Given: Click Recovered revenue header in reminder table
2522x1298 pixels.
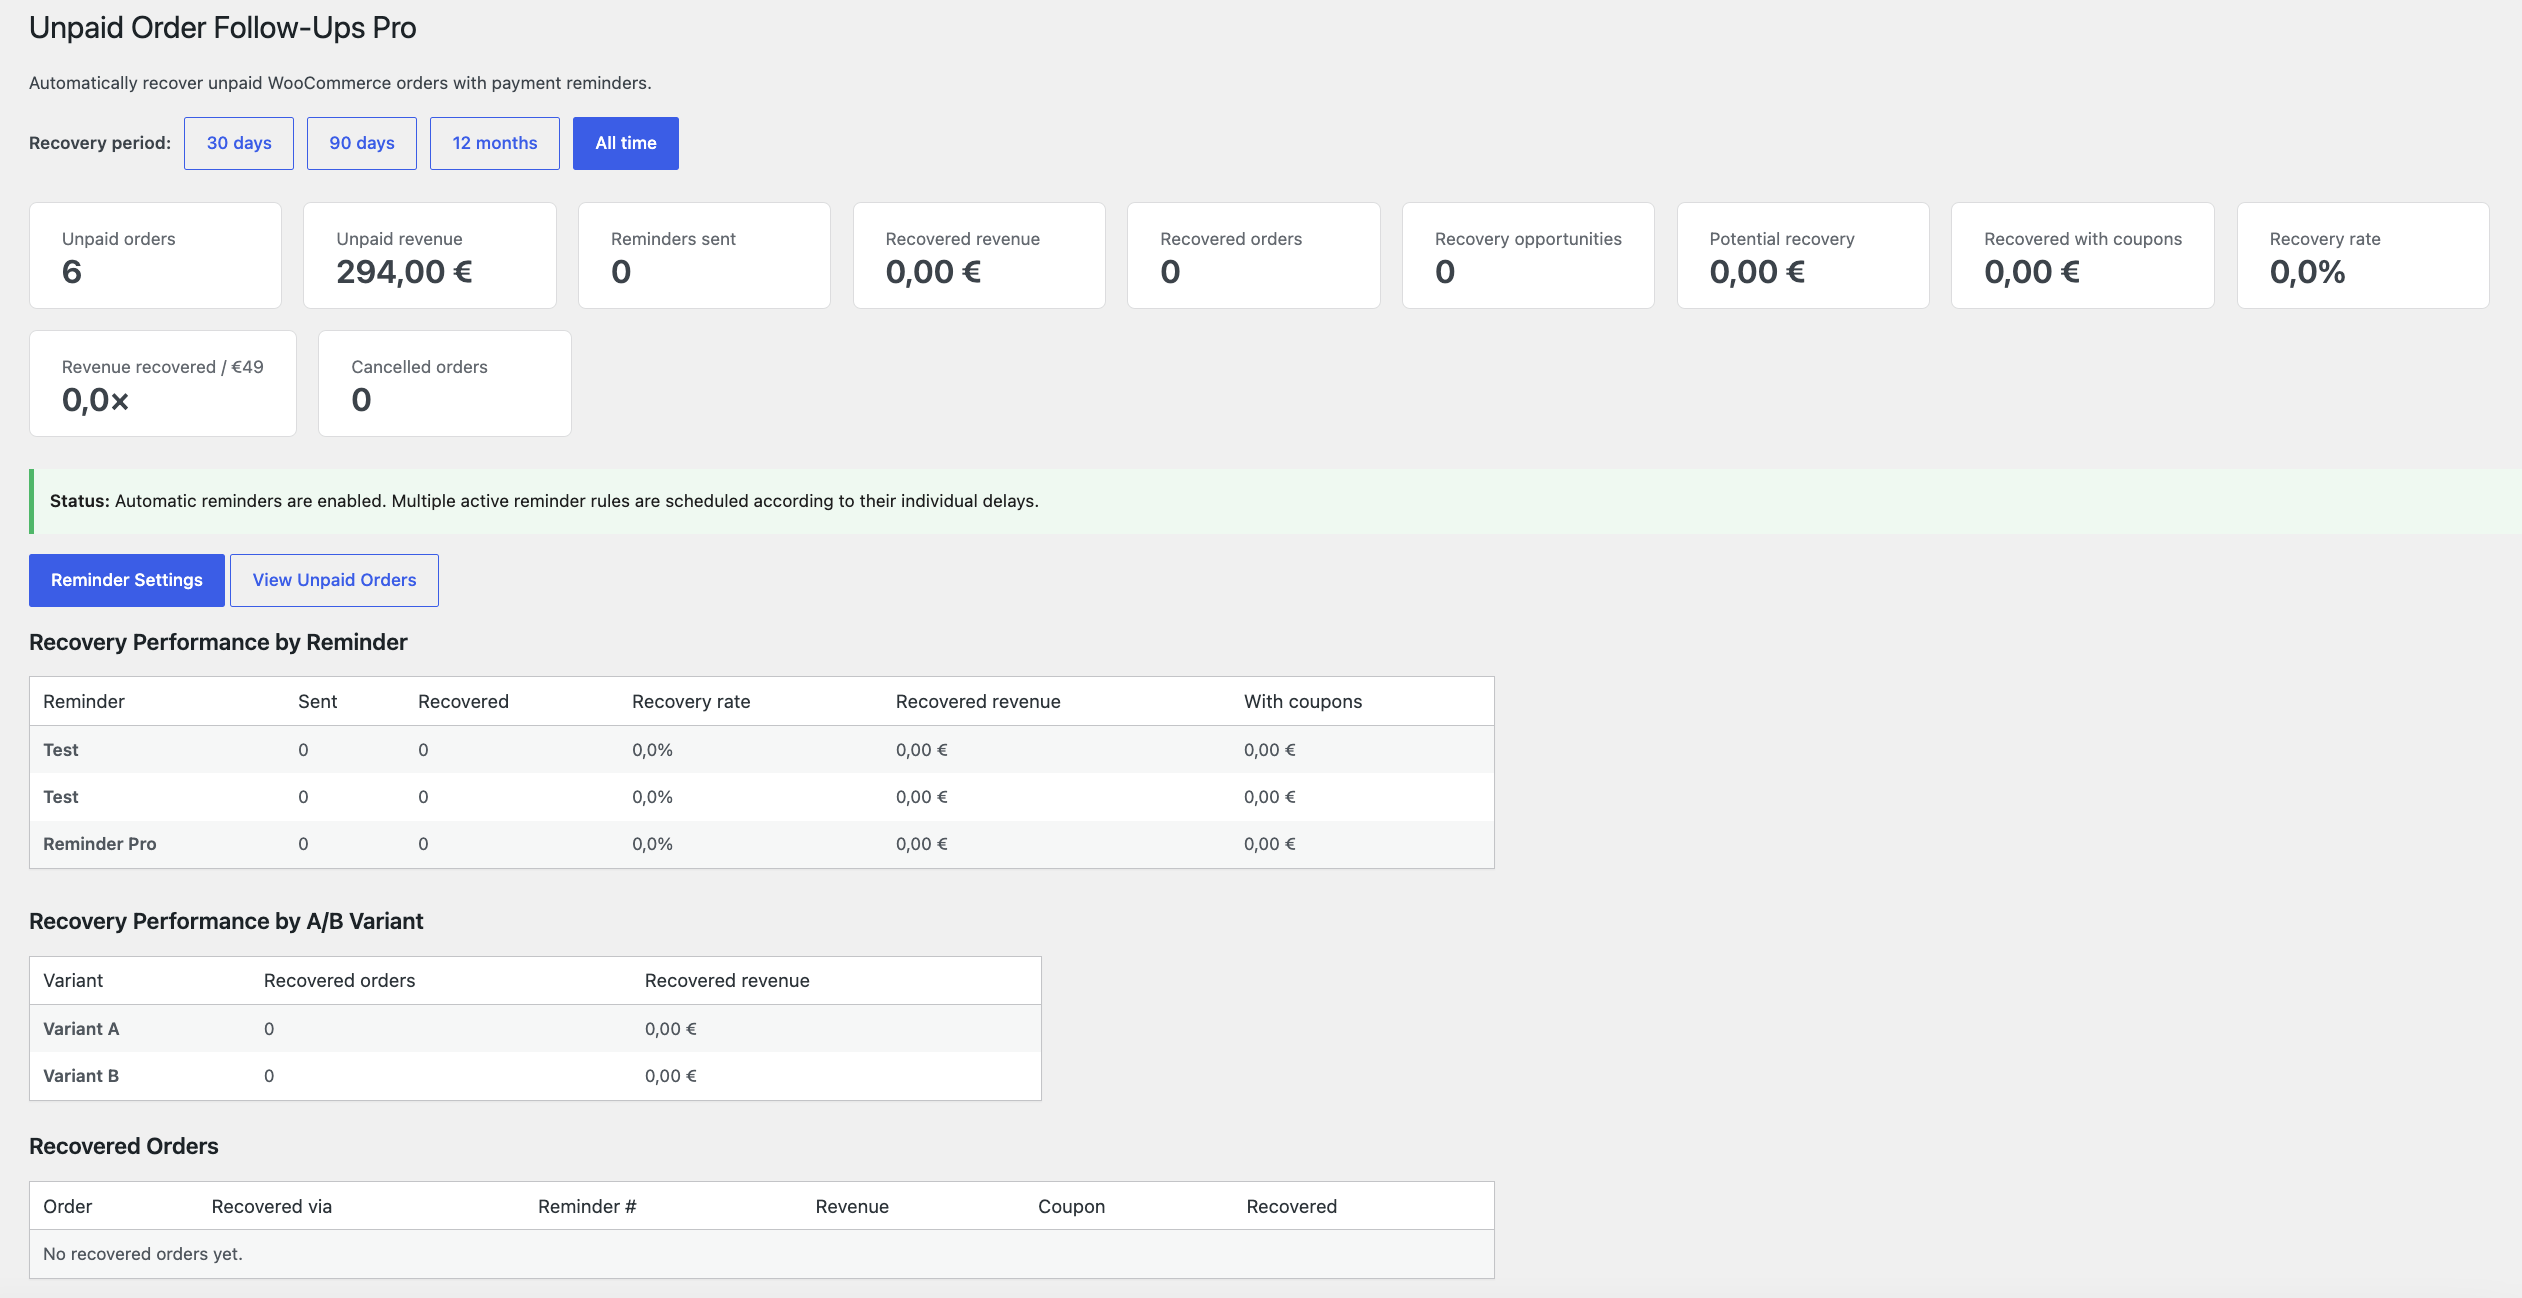Looking at the screenshot, I should 978,702.
